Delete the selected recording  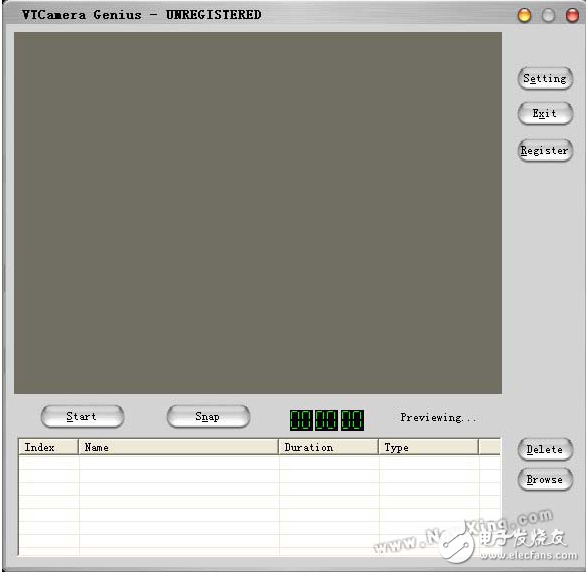coord(545,449)
